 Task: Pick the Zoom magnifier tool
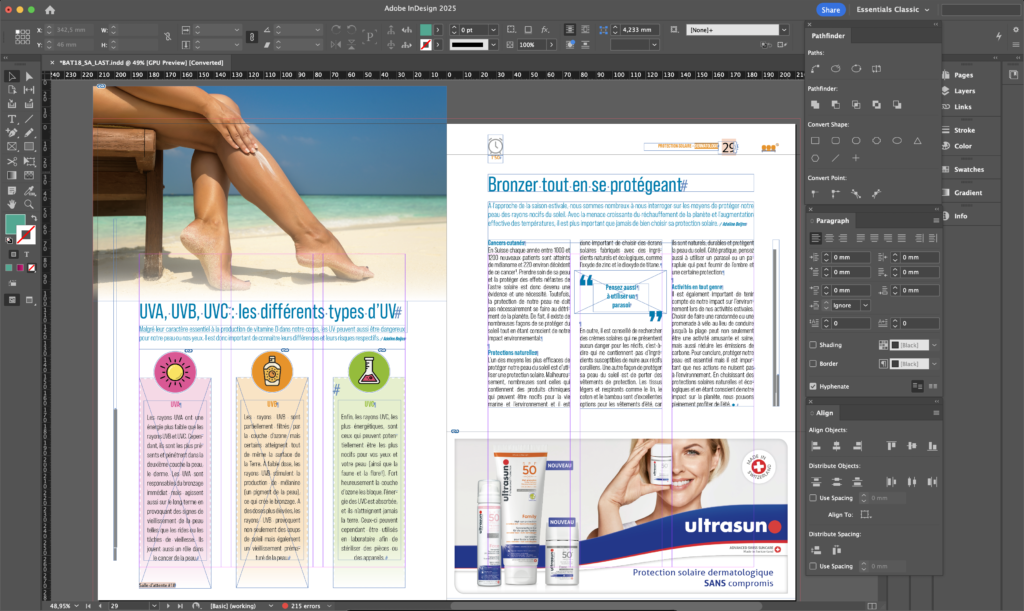coord(28,203)
